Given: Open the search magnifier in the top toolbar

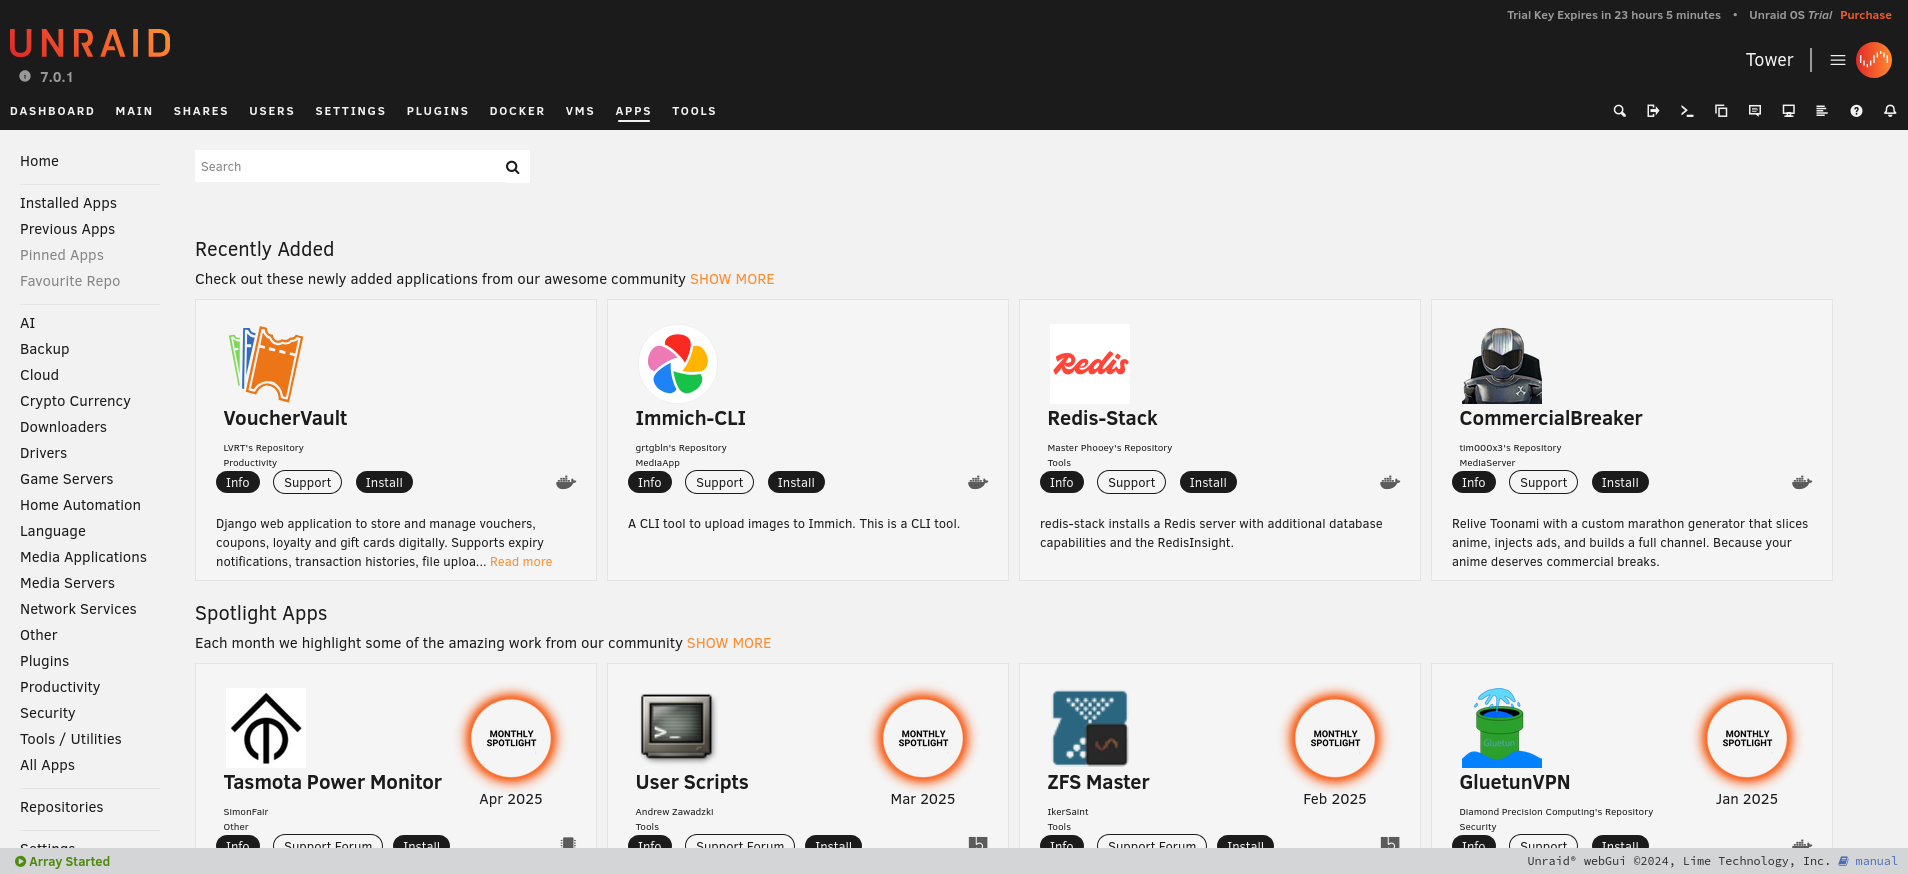Looking at the screenshot, I should (1619, 111).
